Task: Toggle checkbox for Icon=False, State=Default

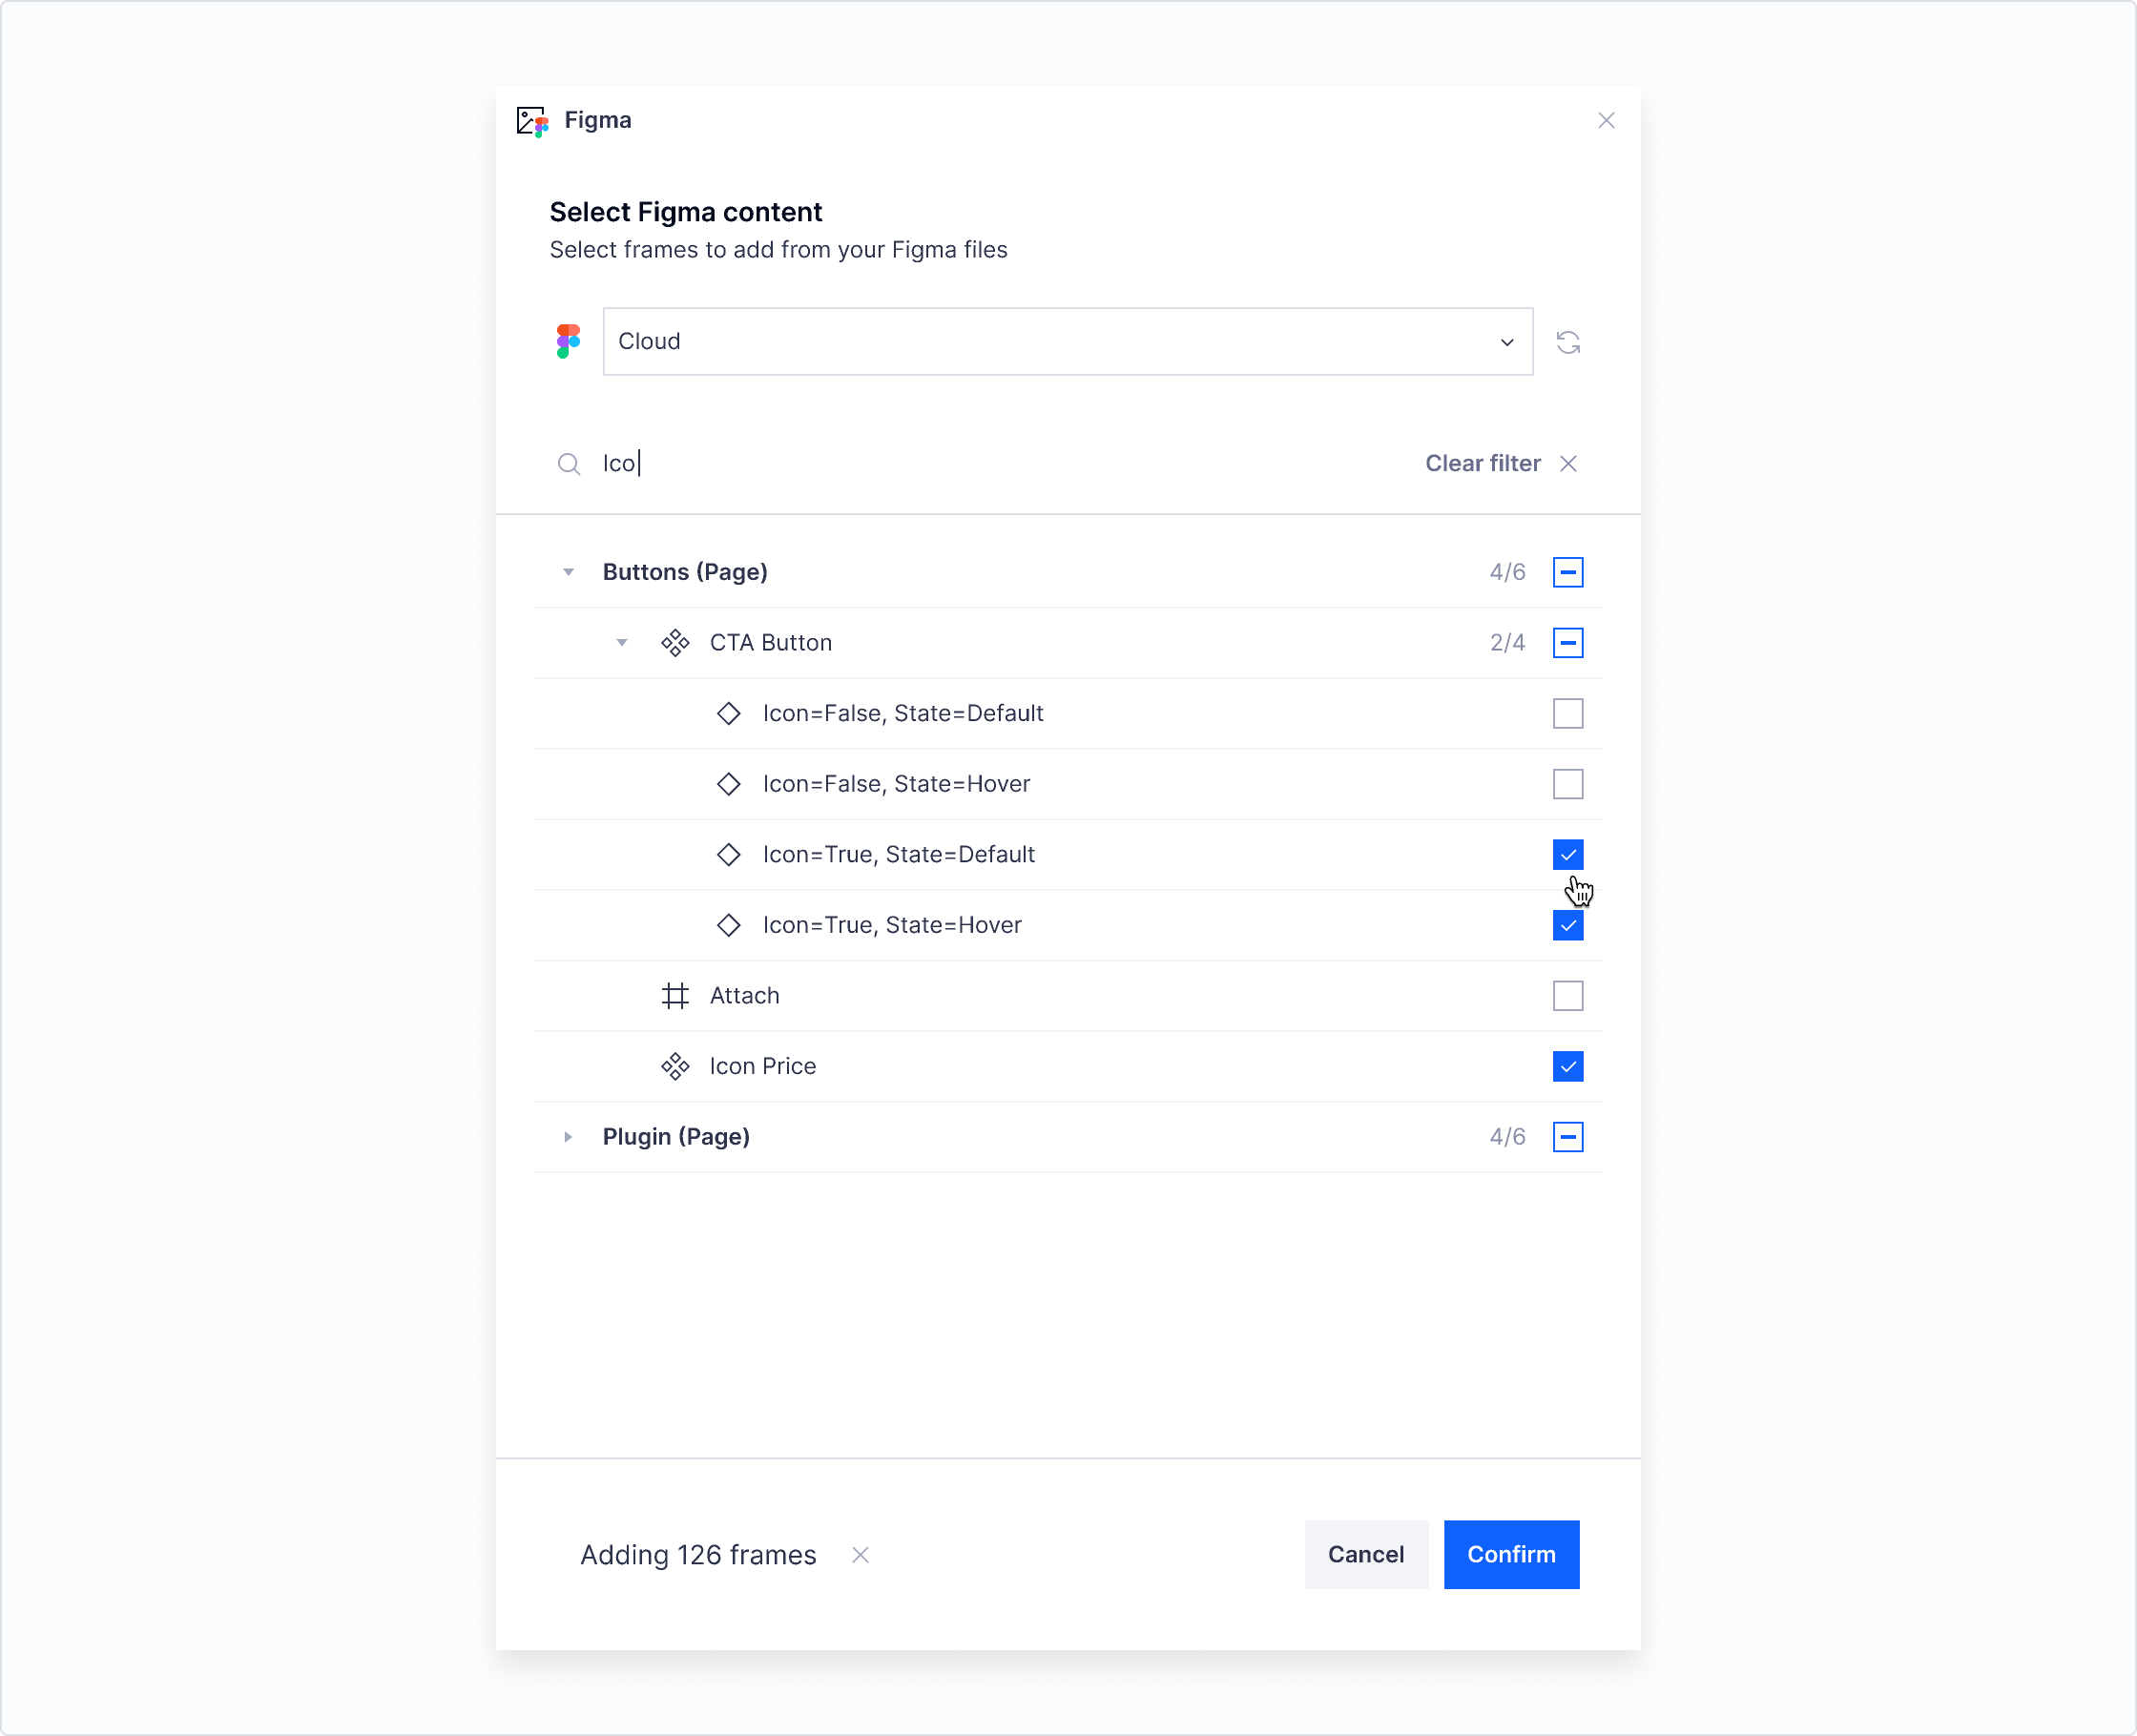Action: pos(1568,713)
